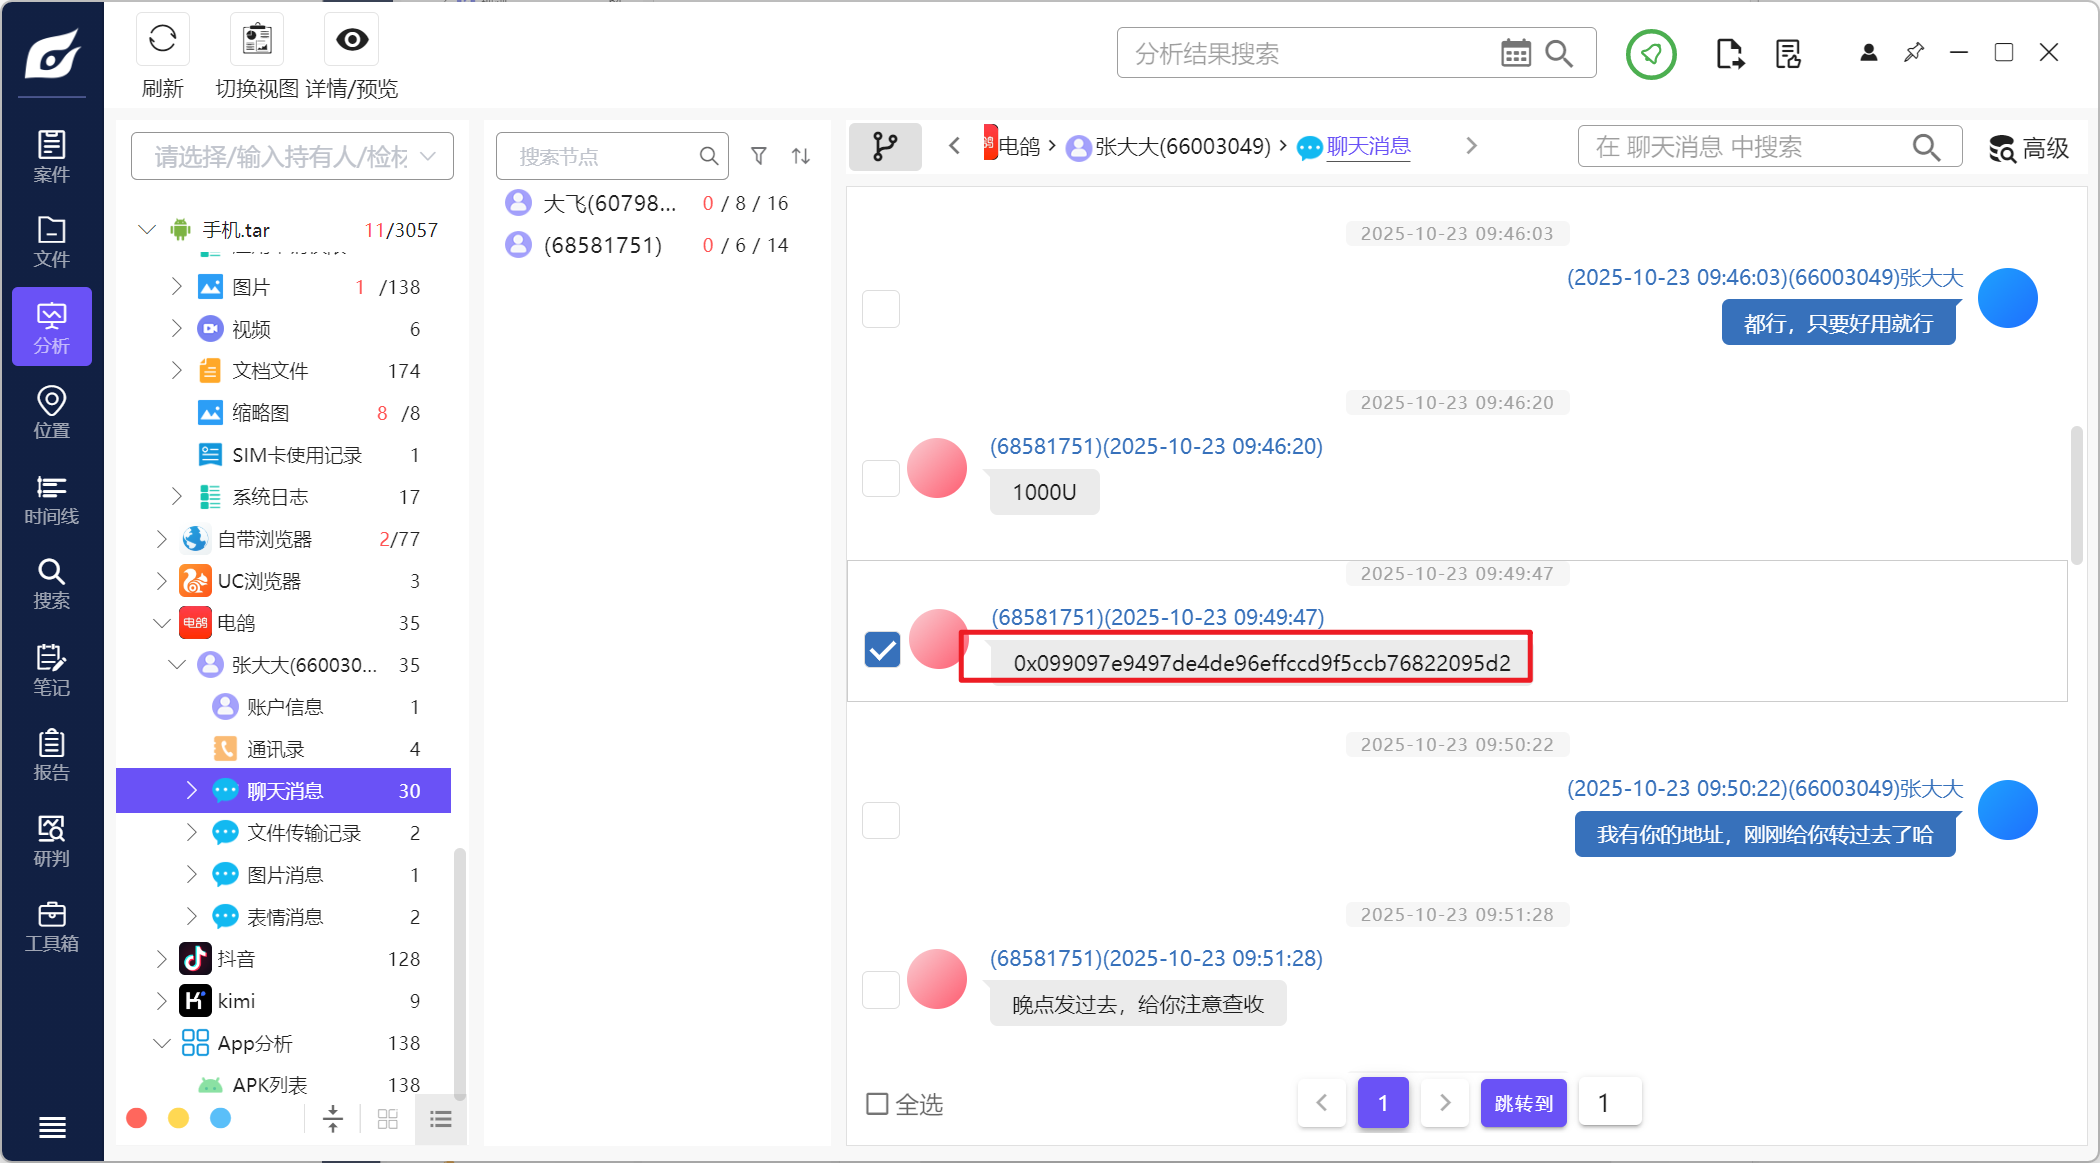
Task: Open the calendar date filter in search bar
Action: (1515, 53)
